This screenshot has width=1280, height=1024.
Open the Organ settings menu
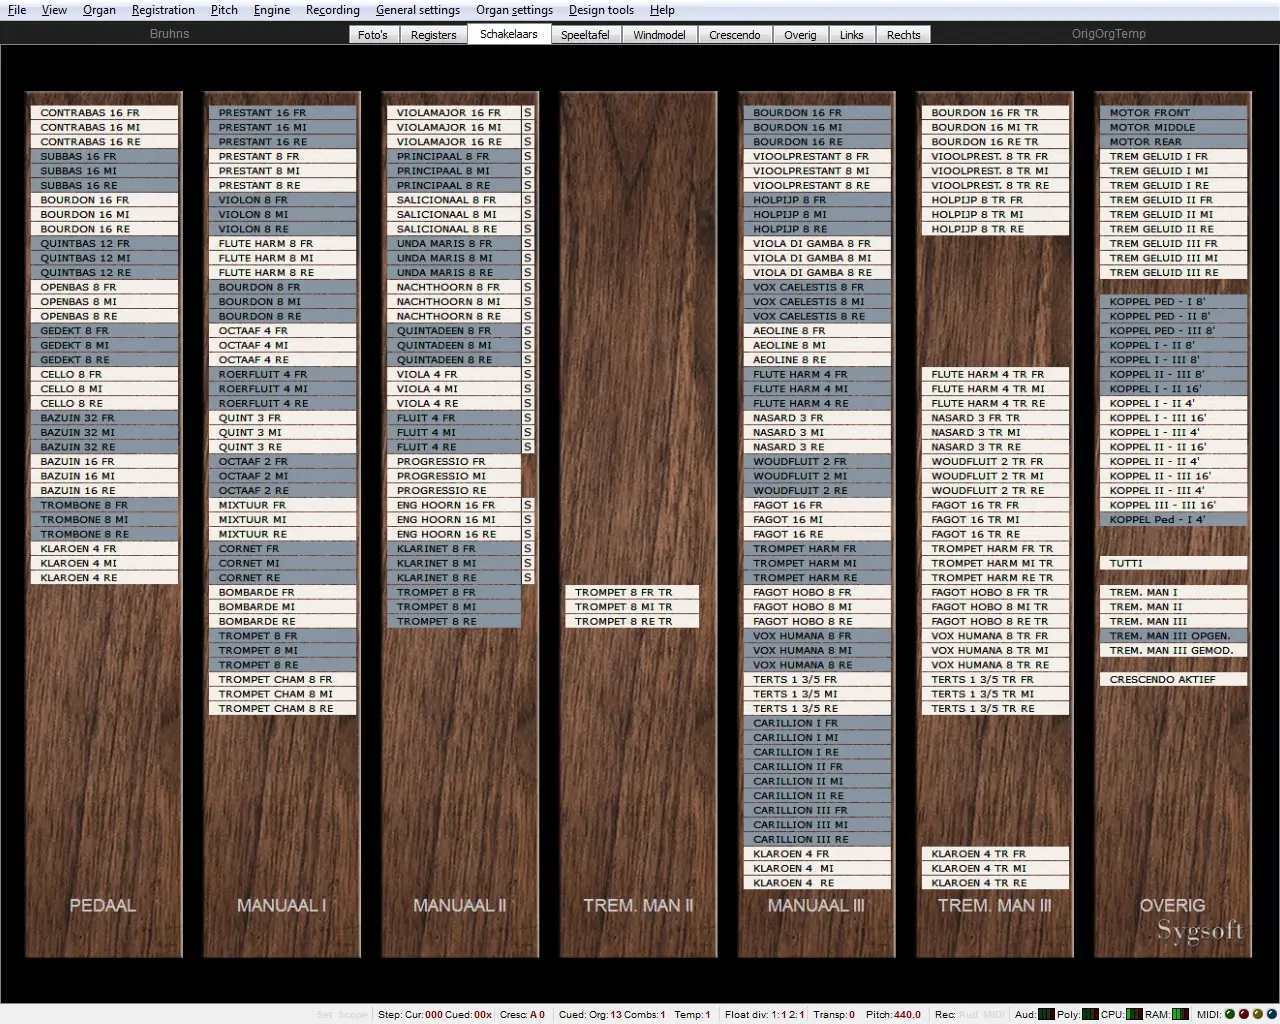(514, 10)
